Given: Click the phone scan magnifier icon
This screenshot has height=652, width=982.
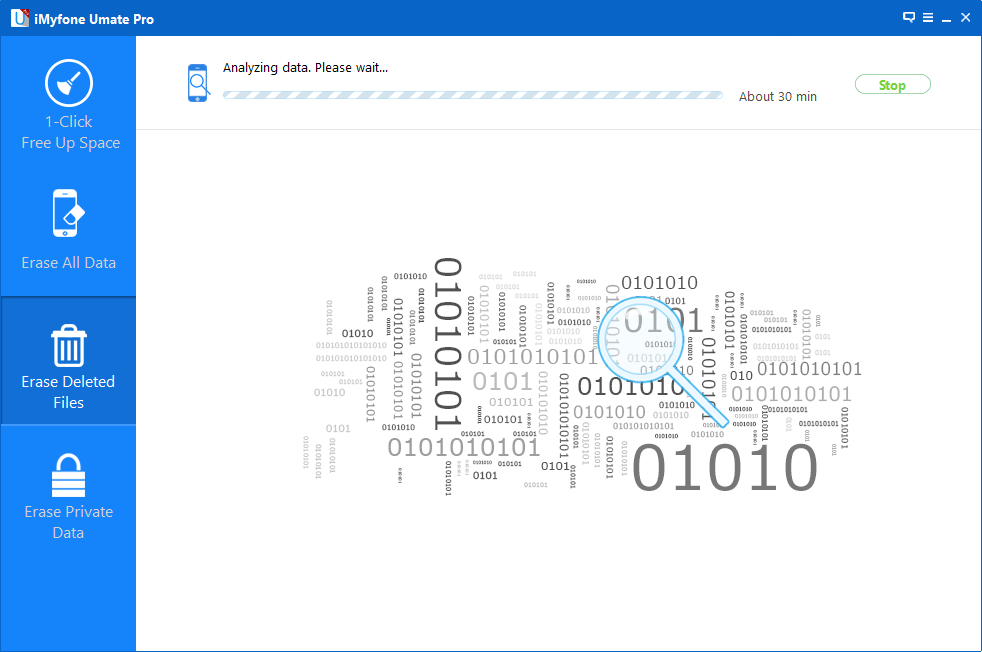Looking at the screenshot, I should [x=198, y=83].
